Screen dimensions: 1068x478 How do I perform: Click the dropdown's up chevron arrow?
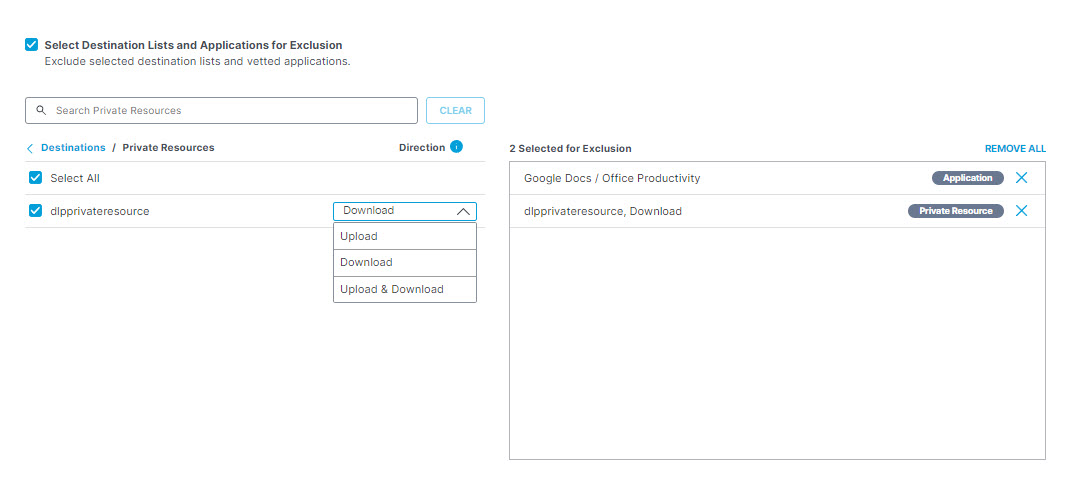(x=463, y=212)
